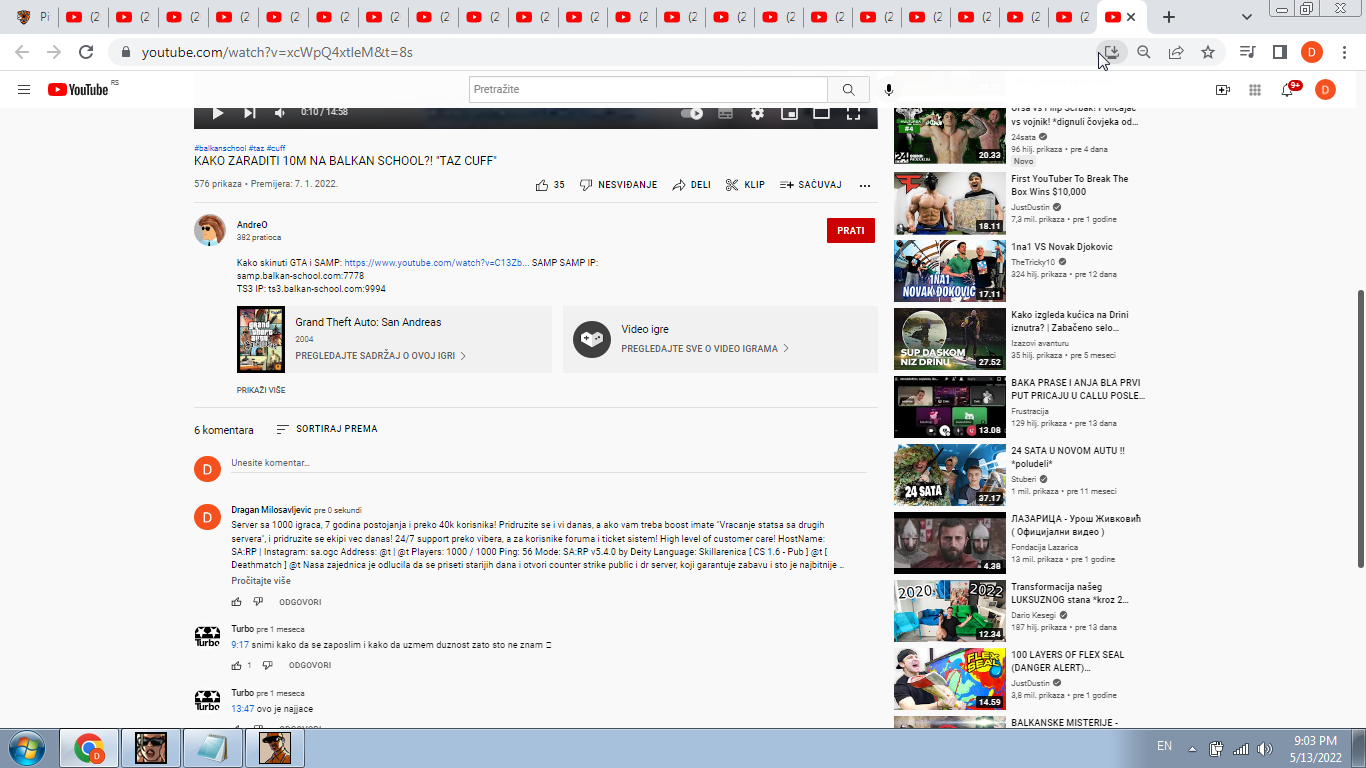Submit search with the magnifier button
The height and width of the screenshot is (768, 1366).
(848, 90)
